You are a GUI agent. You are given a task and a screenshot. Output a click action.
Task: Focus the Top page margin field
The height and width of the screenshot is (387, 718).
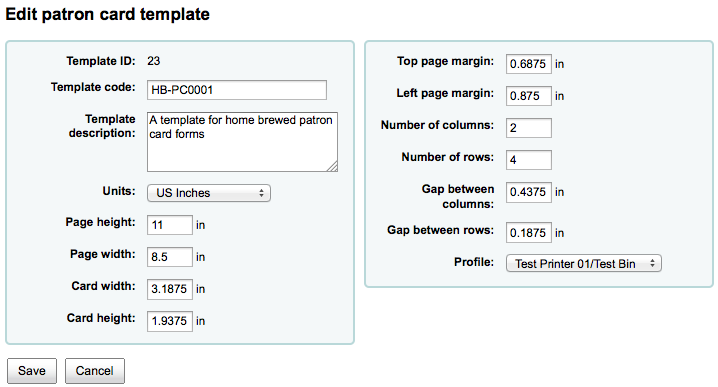[528, 64]
